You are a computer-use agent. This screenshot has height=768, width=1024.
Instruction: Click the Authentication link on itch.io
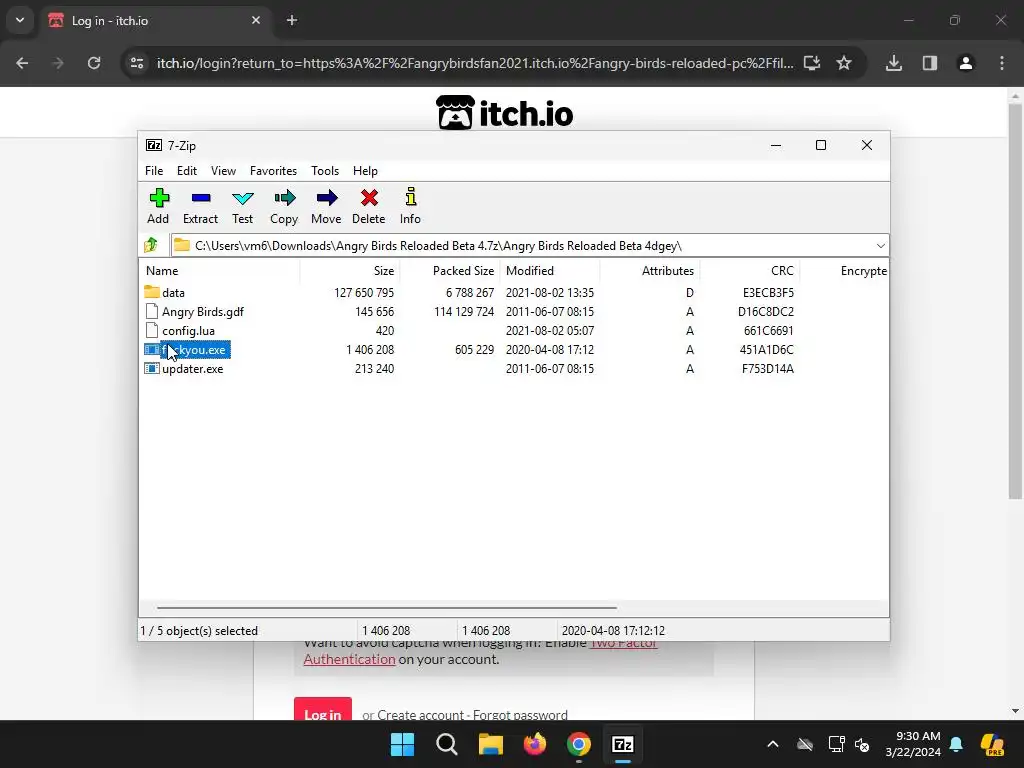[x=349, y=659]
